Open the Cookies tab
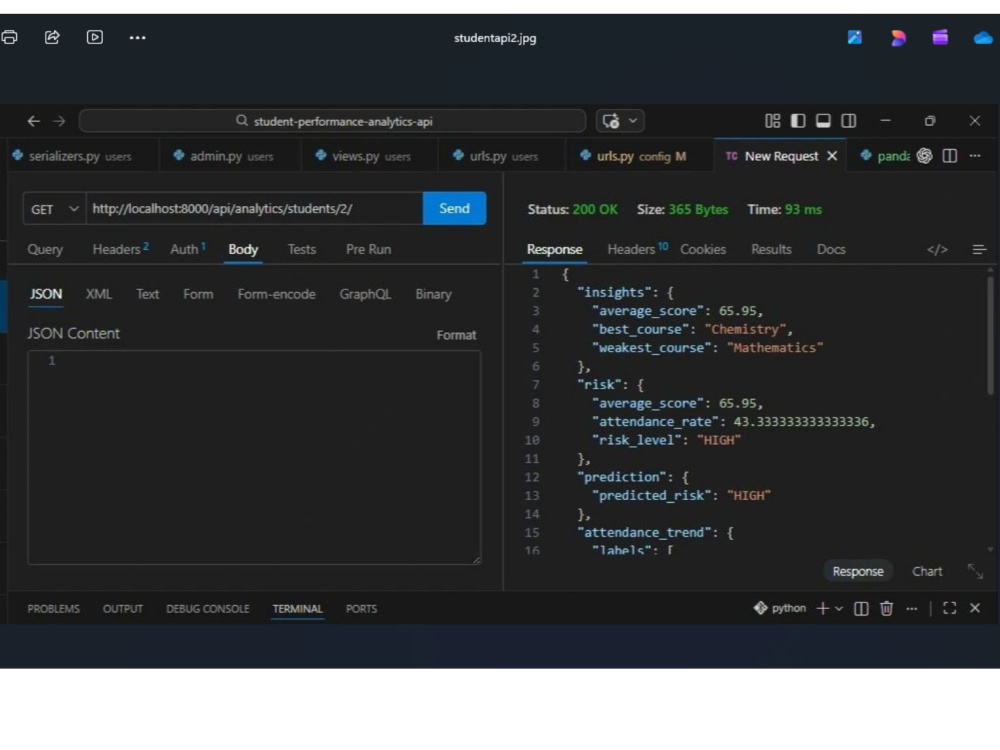Viewport: 1000px width, 750px height. click(703, 249)
